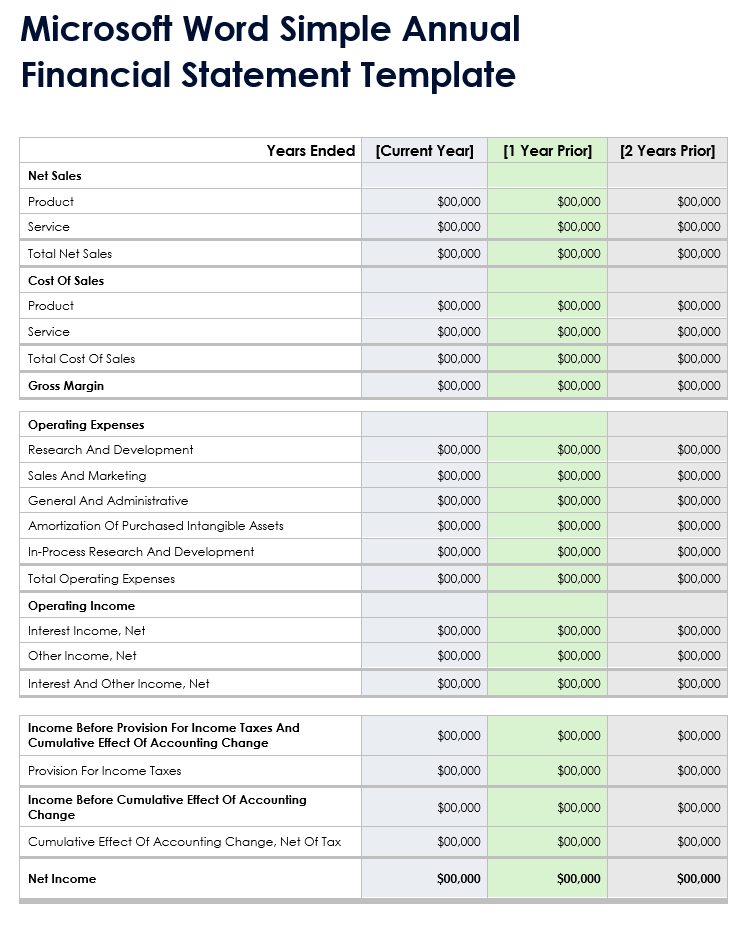
Task: Select the Research And Development row label
Action: click(111, 450)
